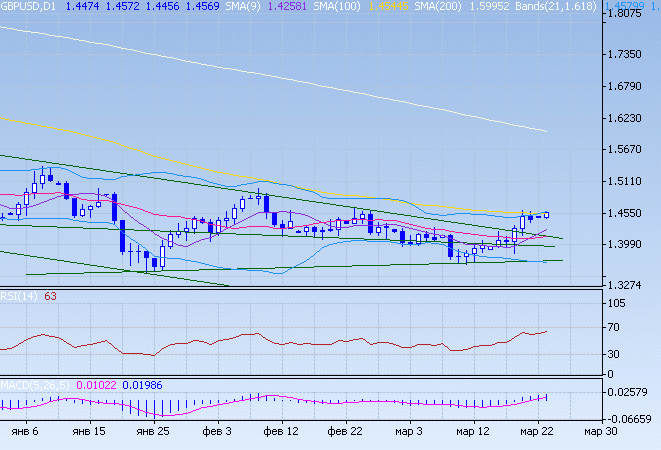This screenshot has height=450, width=661.
Task: Click the RSI 30 level label
Action: click(617, 354)
